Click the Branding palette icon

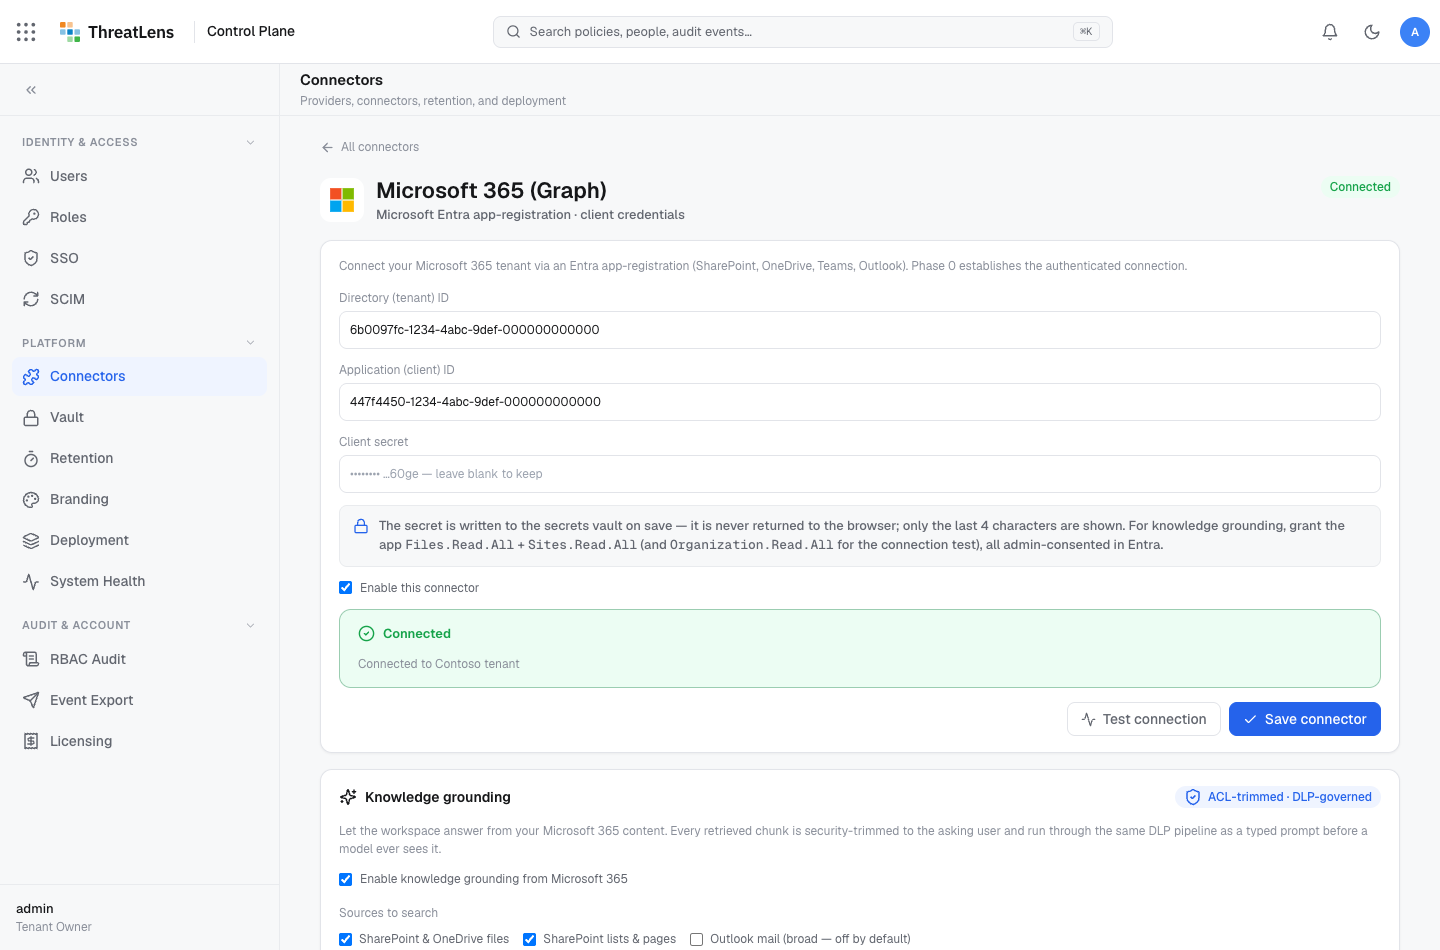tap(31, 500)
